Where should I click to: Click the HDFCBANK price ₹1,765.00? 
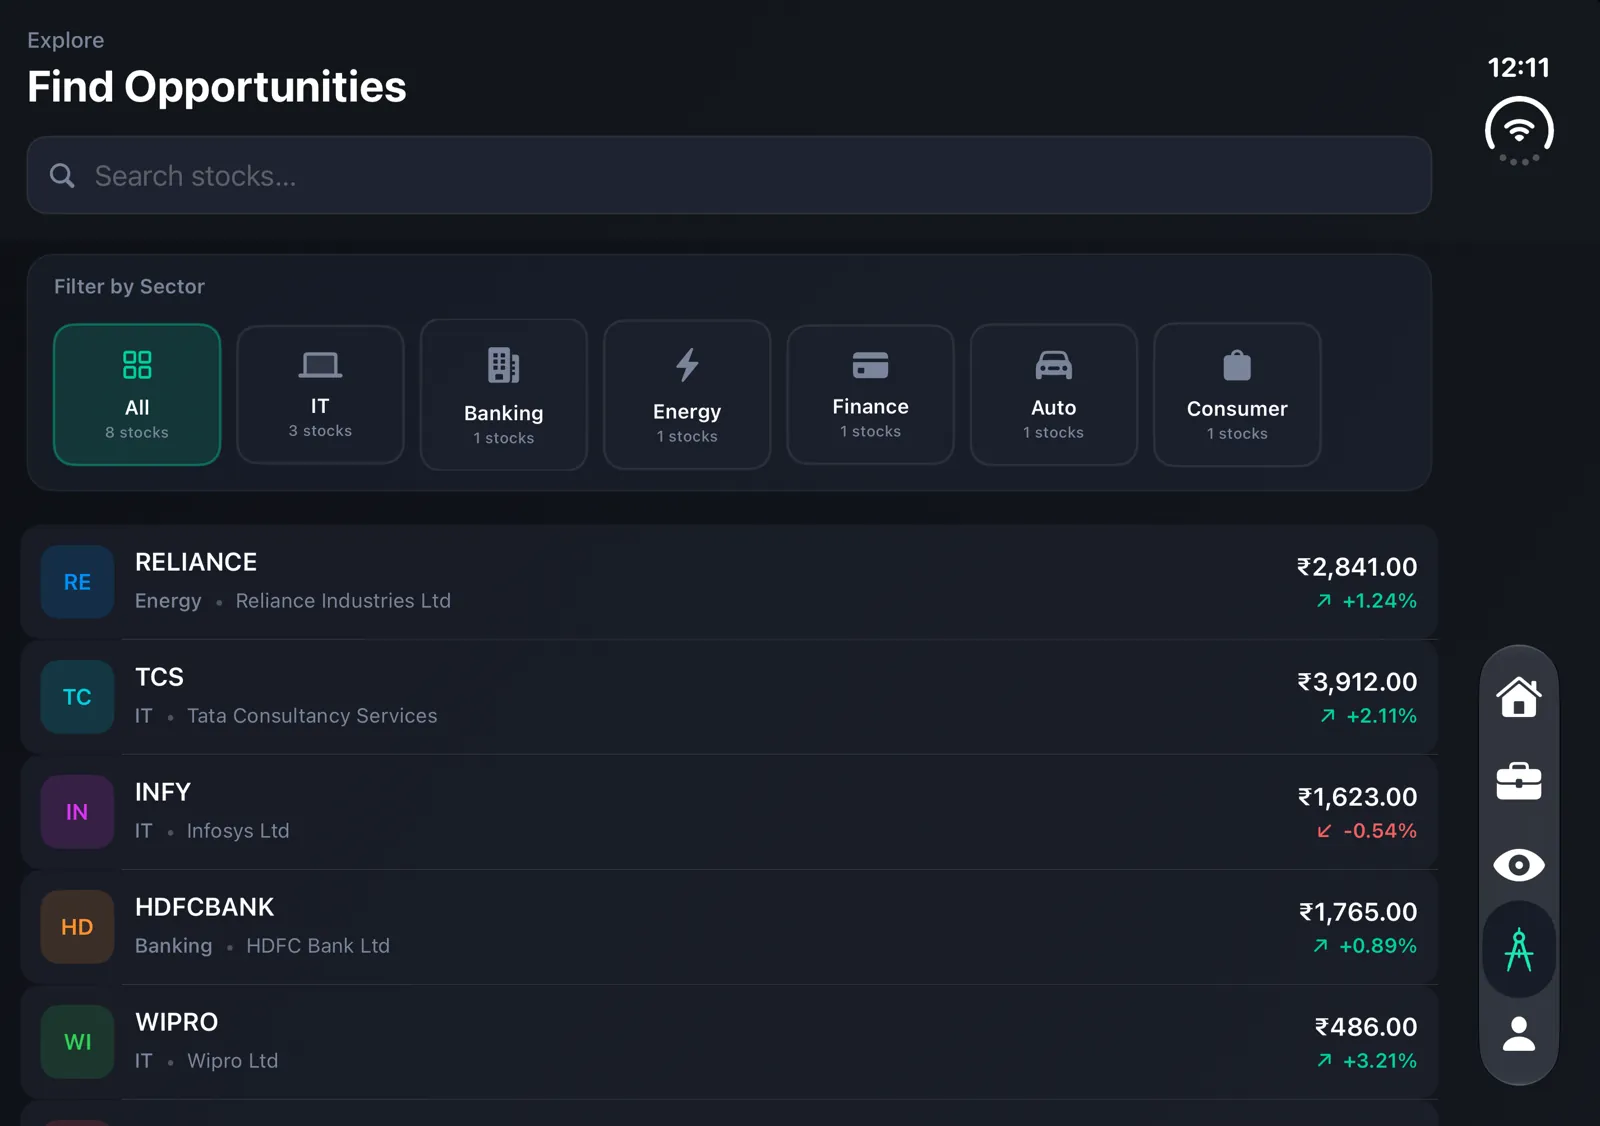point(1358,912)
